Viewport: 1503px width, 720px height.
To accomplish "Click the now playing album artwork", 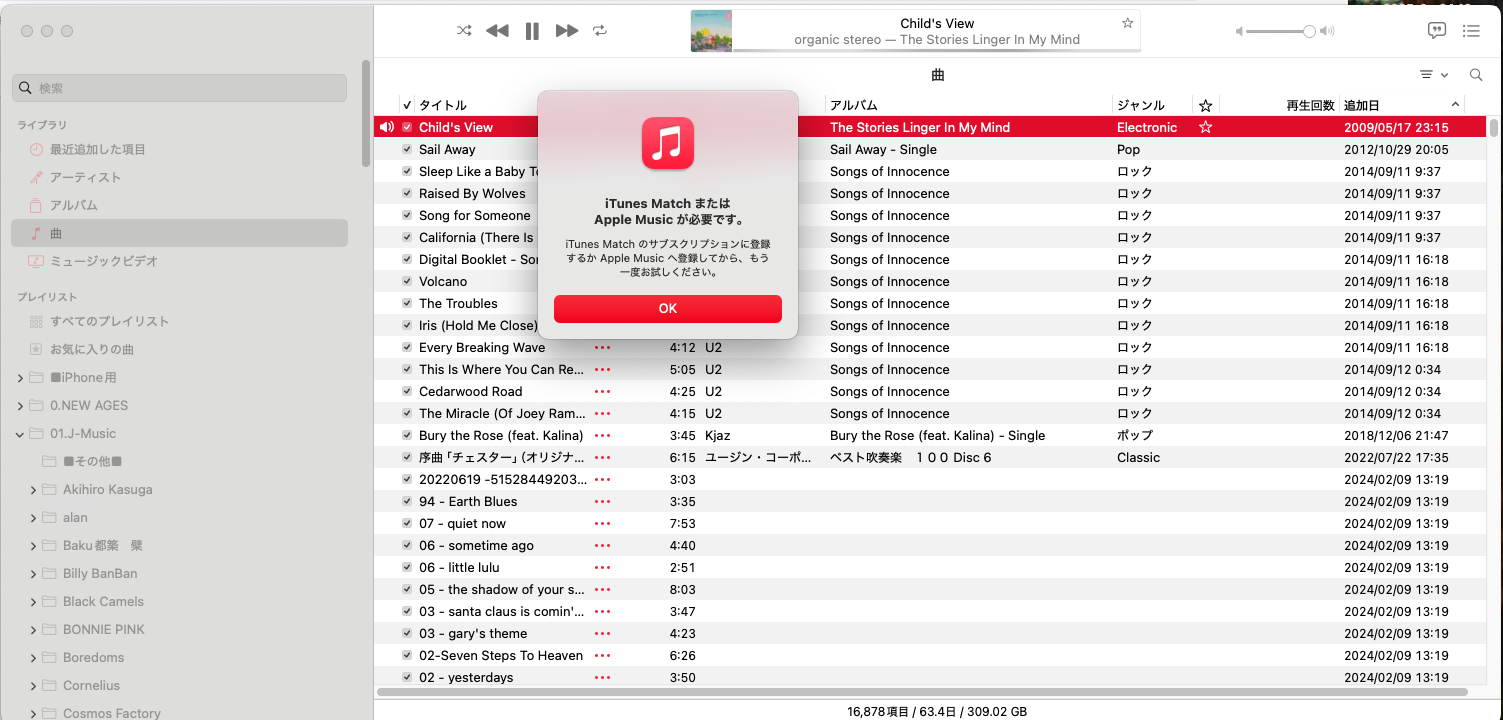I will [711, 31].
